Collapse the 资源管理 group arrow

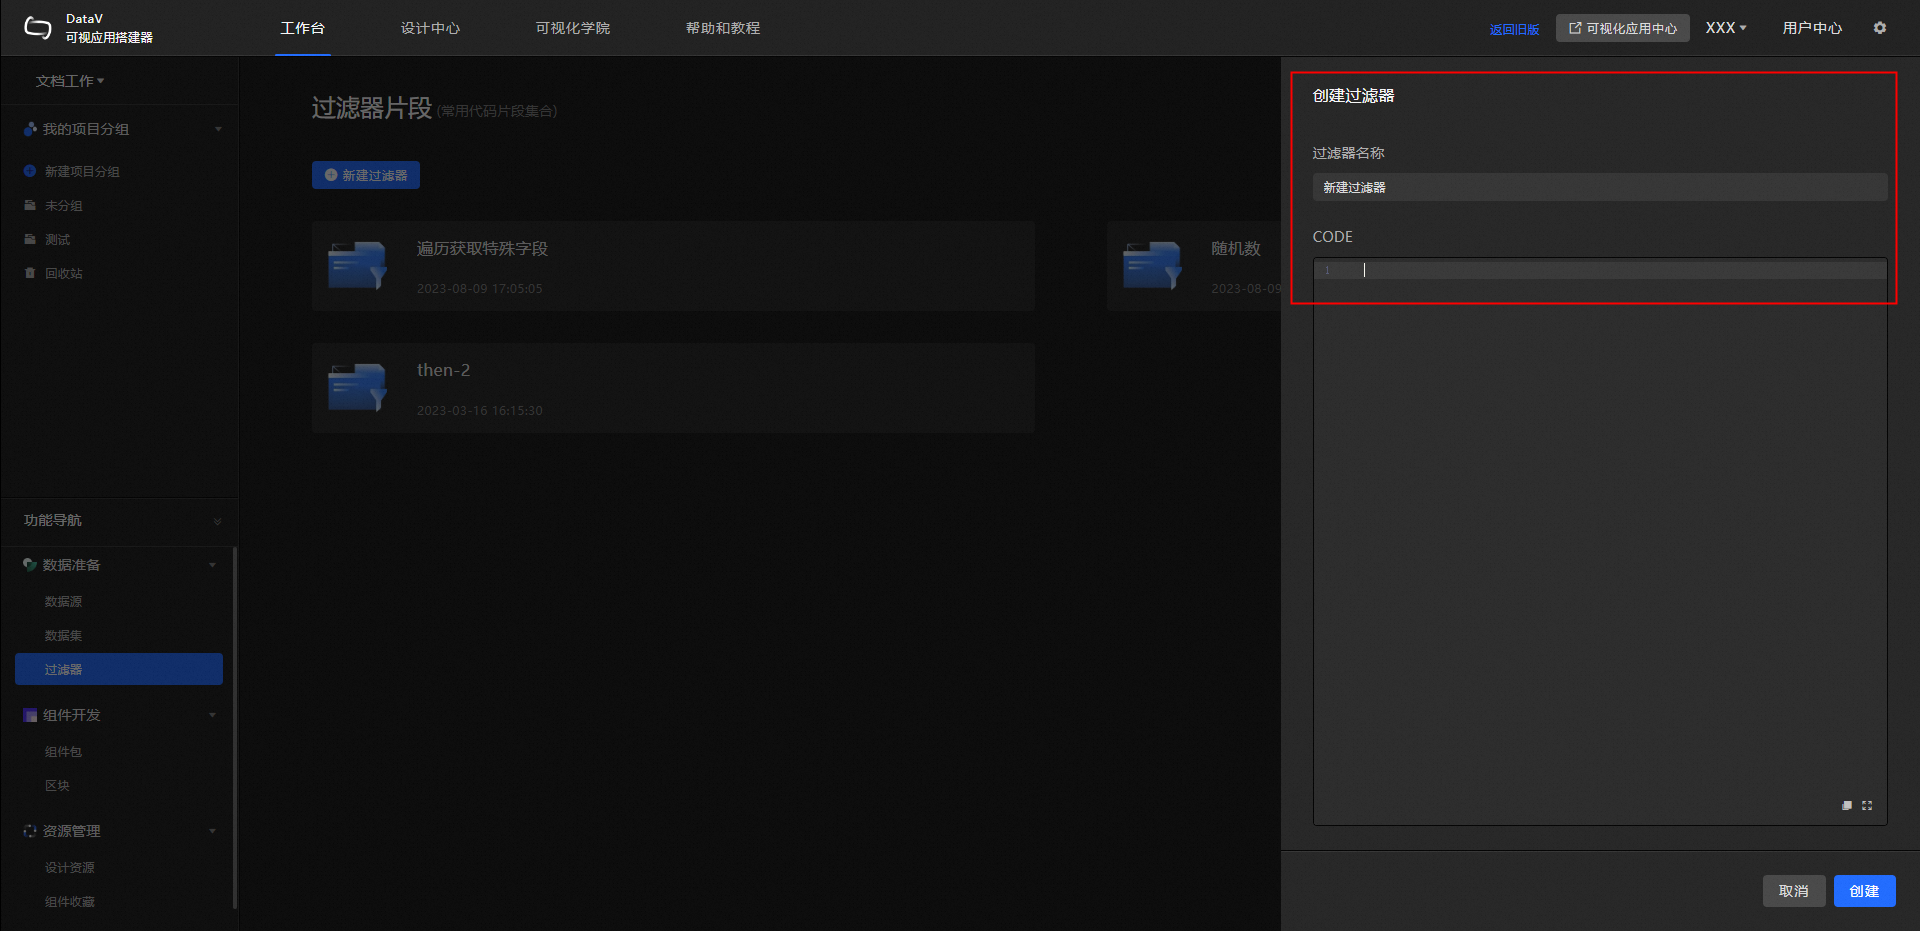(x=212, y=831)
